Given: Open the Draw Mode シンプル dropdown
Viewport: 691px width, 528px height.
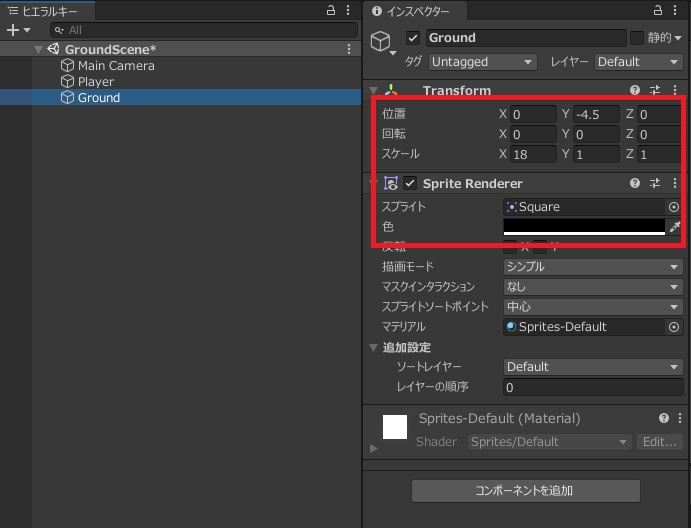Looking at the screenshot, I should [593, 267].
